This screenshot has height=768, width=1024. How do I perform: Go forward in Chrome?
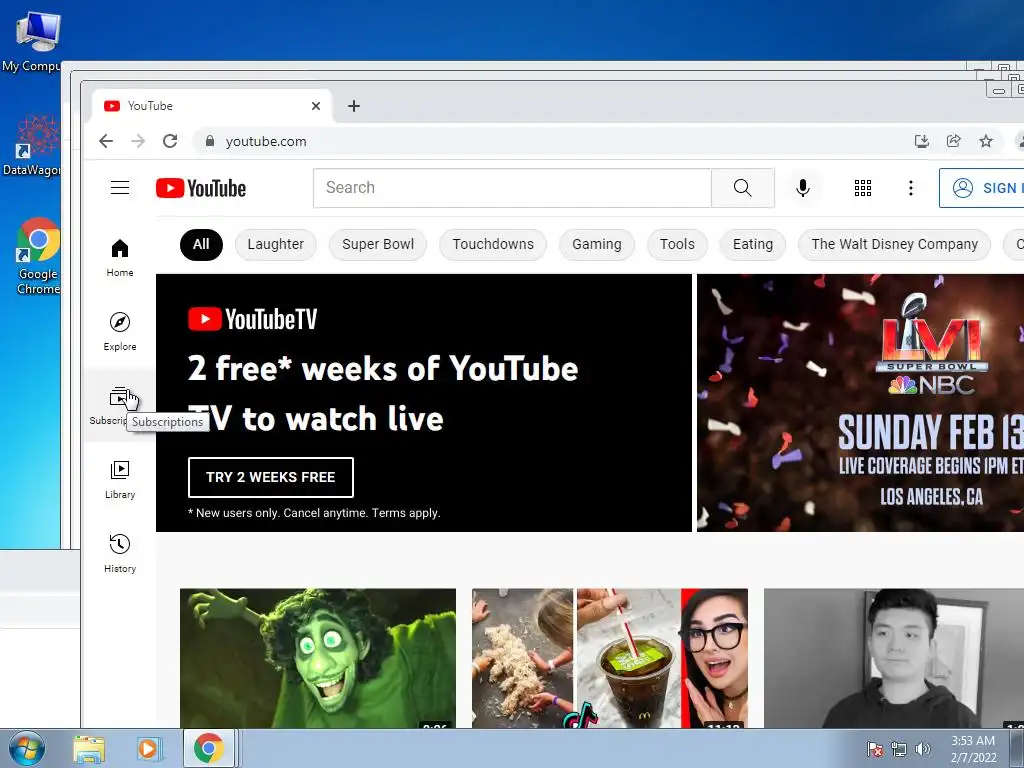coord(138,141)
